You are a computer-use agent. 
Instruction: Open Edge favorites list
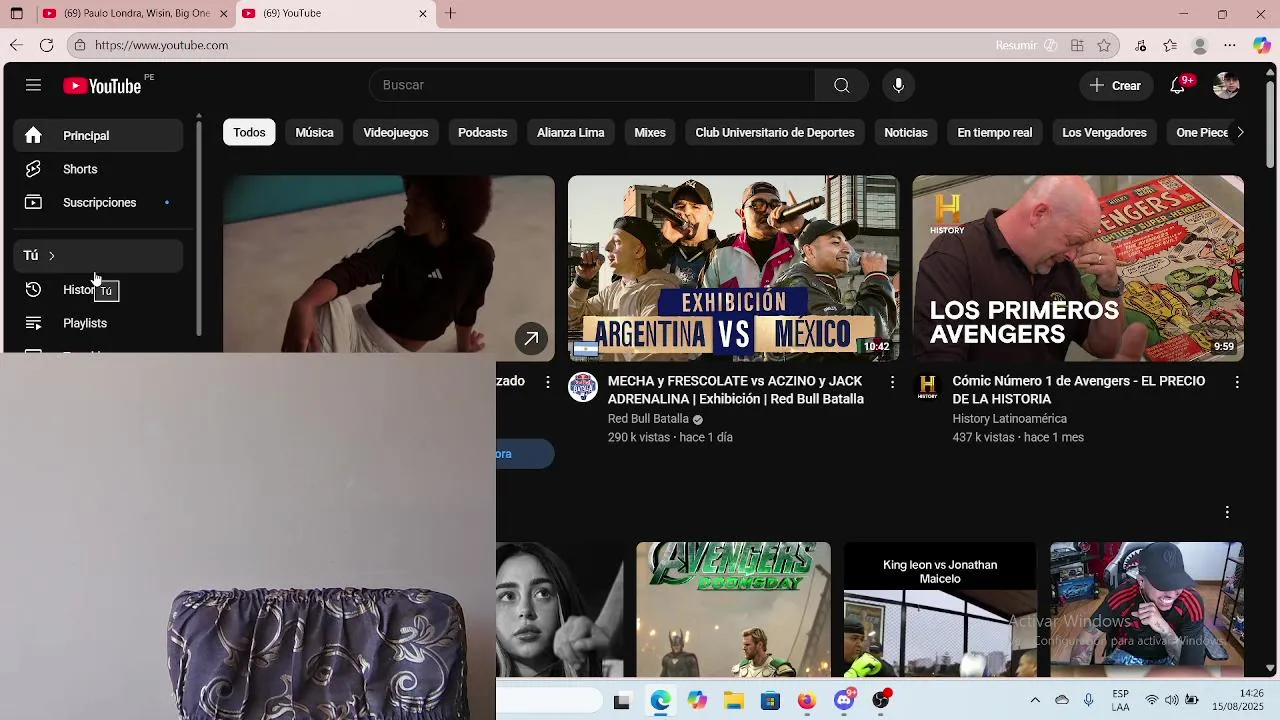1170,45
